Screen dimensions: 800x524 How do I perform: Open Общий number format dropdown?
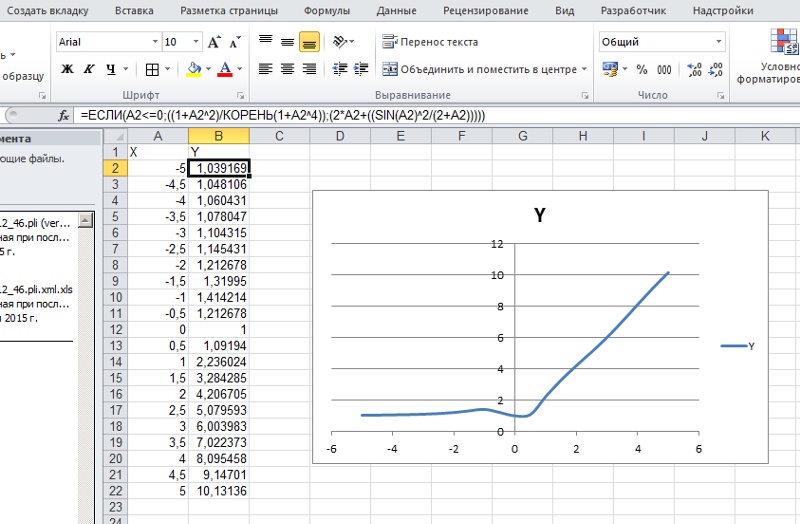click(718, 42)
